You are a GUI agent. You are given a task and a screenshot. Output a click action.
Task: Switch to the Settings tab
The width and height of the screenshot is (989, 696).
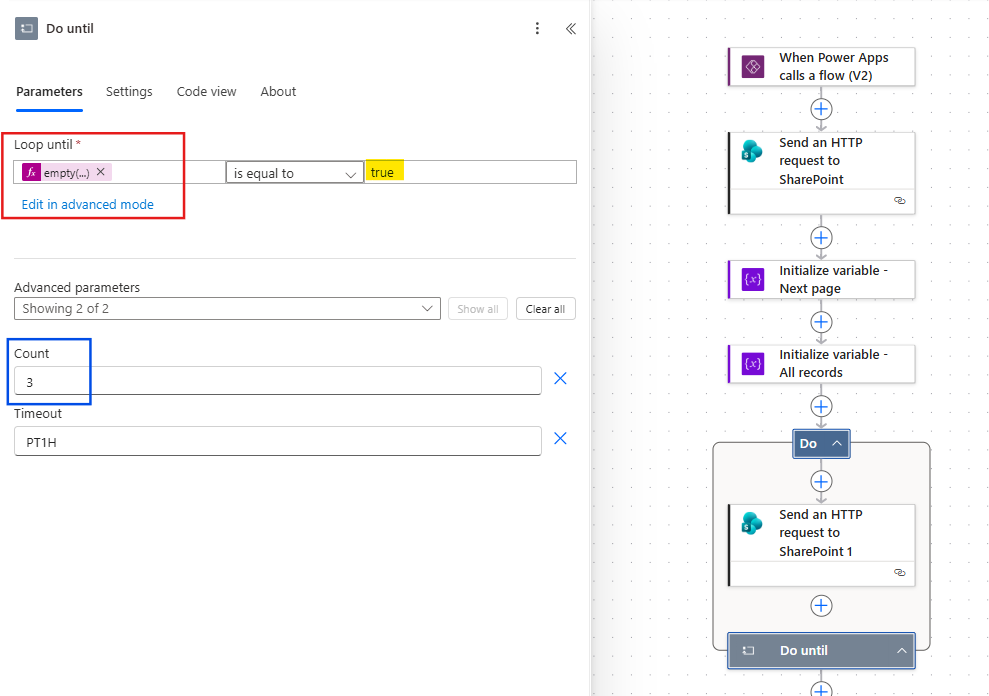(129, 92)
